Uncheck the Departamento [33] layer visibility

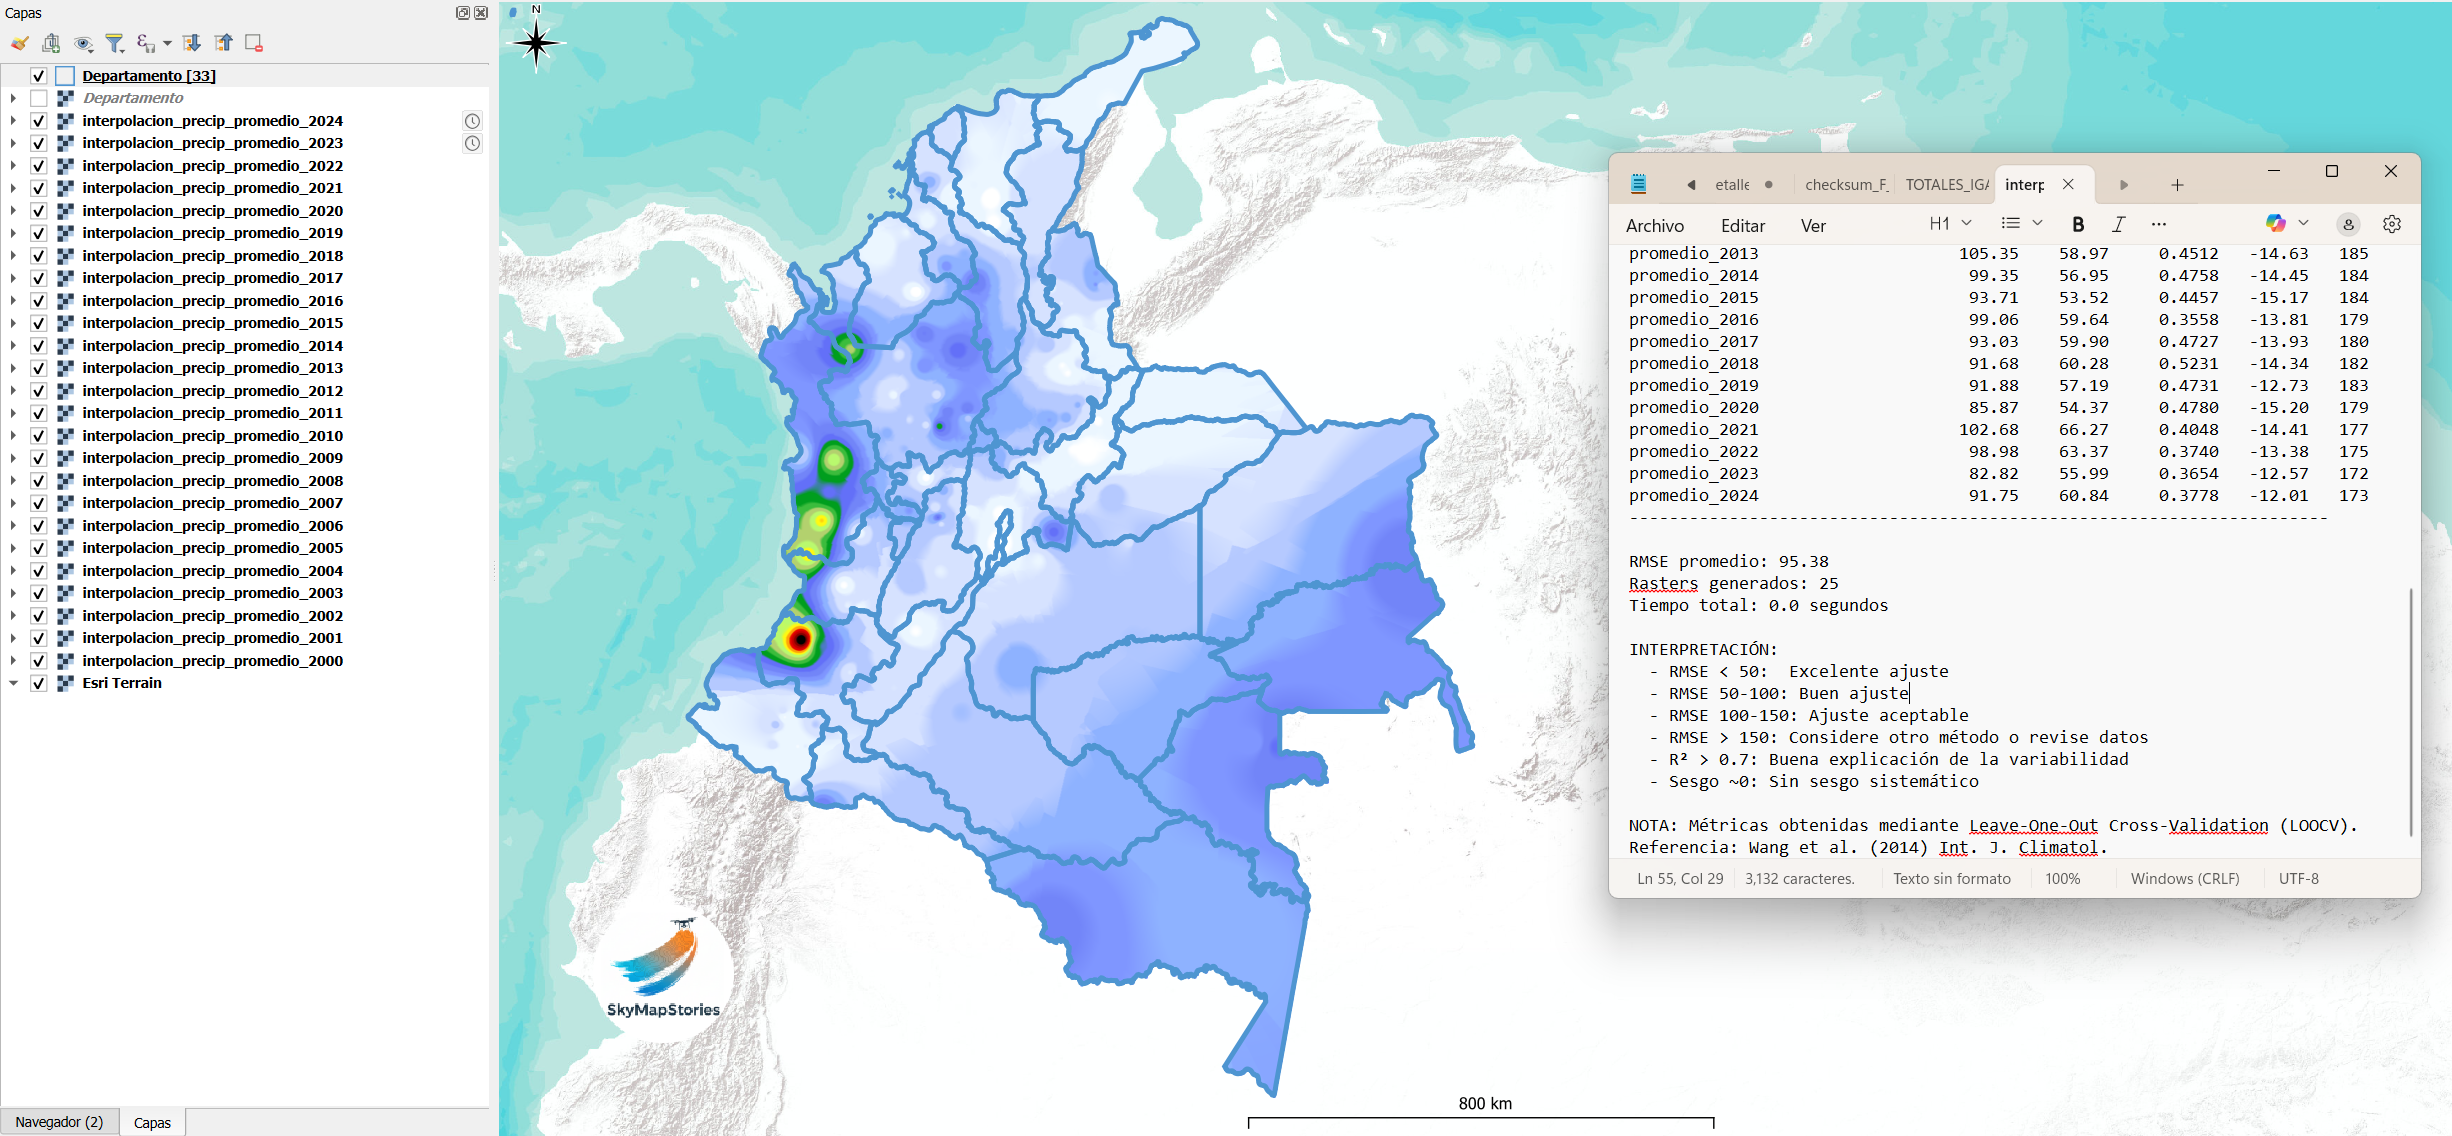[x=38, y=76]
